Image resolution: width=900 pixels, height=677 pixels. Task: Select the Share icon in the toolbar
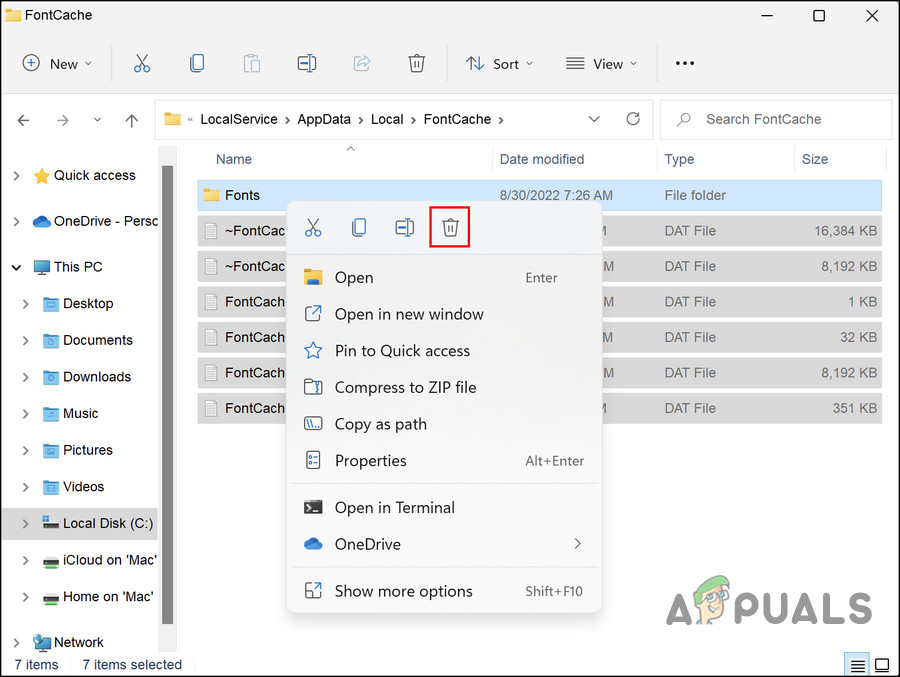click(x=361, y=63)
